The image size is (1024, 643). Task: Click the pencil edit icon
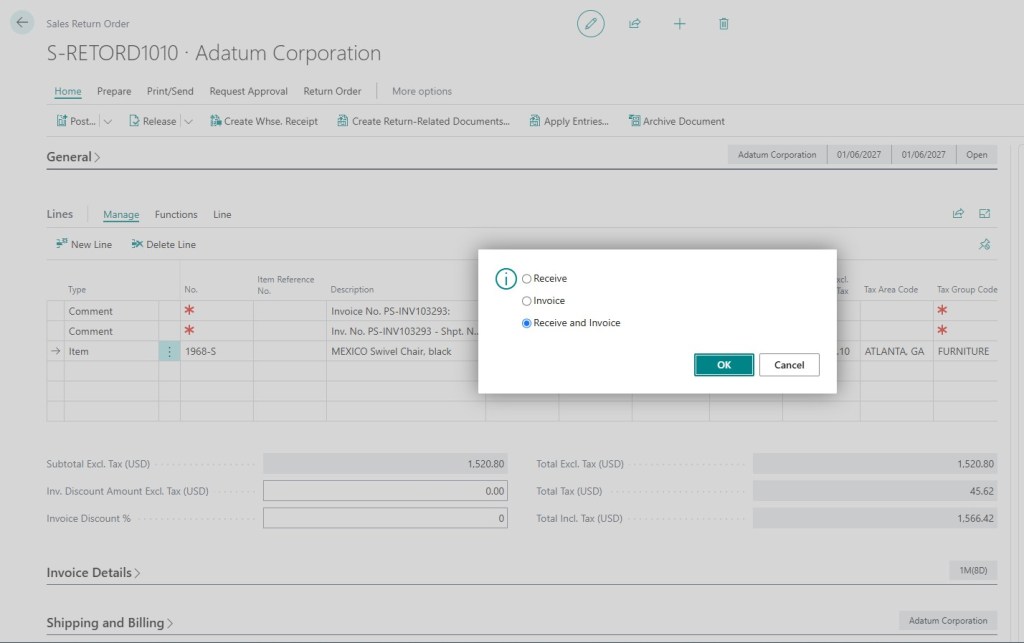590,24
